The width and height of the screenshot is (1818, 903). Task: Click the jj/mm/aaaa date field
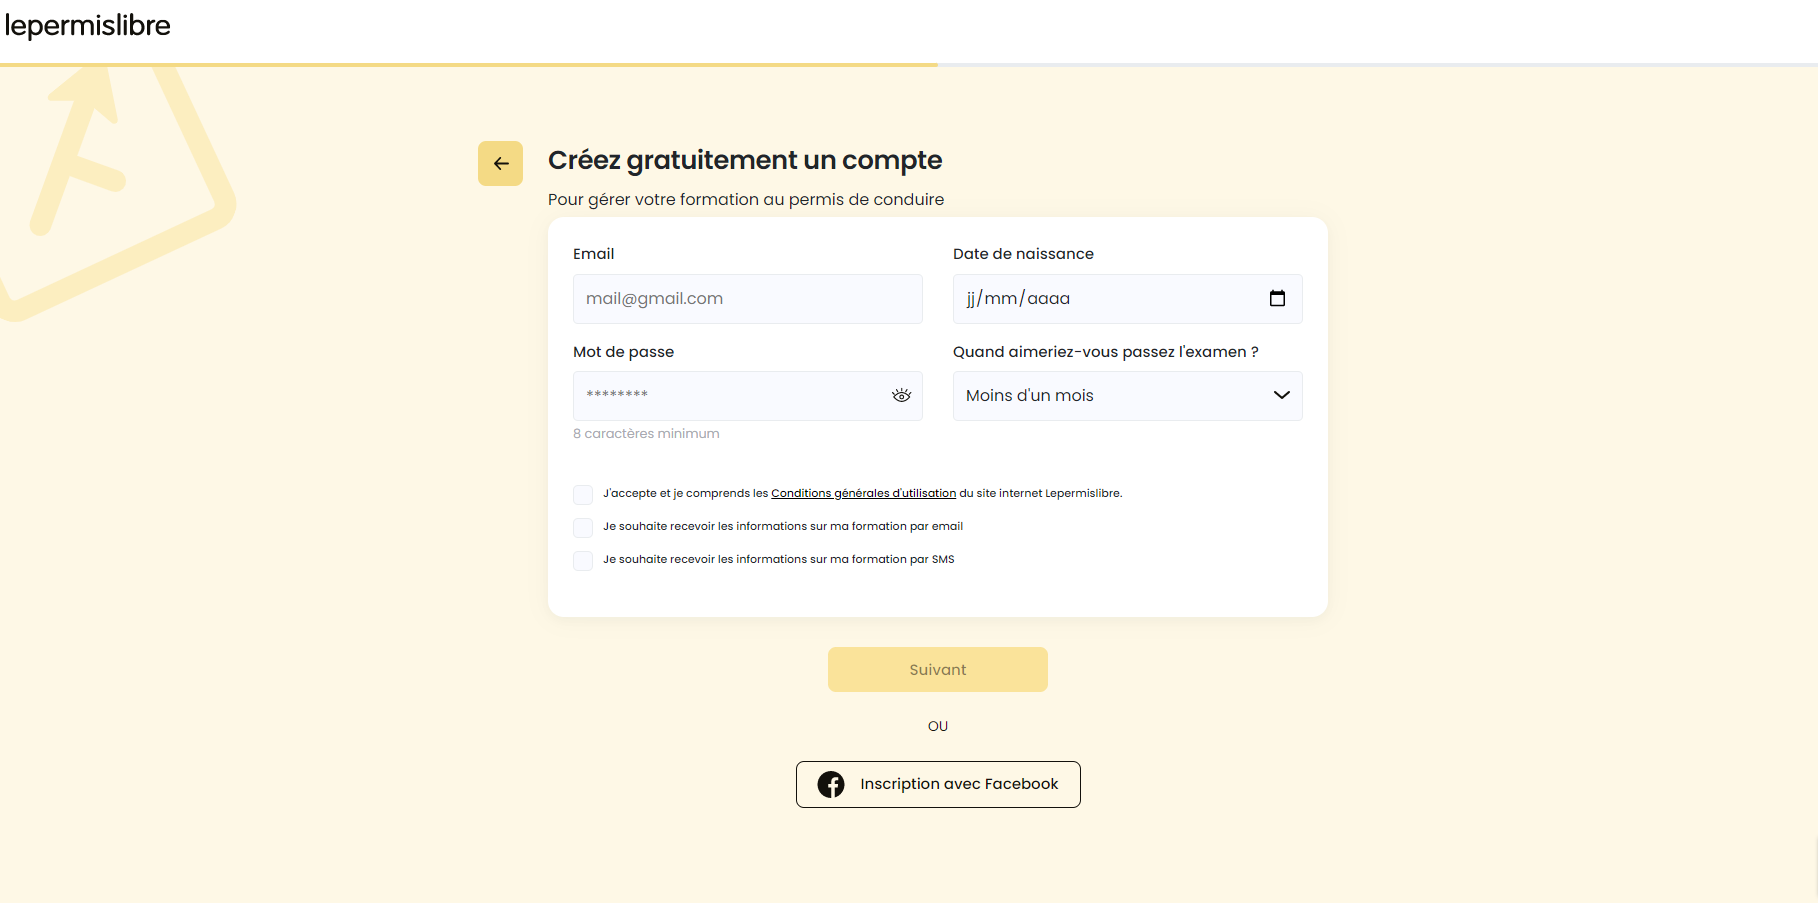[1127, 299]
